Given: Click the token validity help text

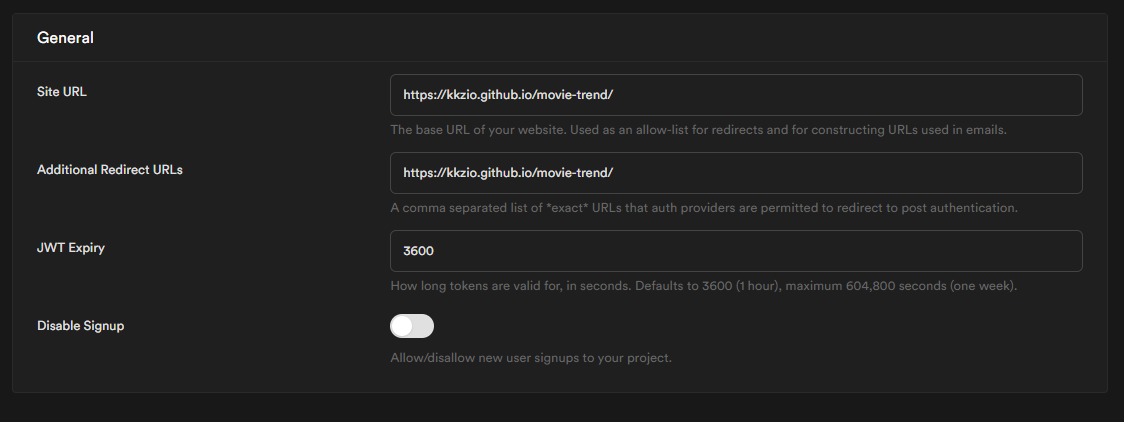Looking at the screenshot, I should click(x=703, y=286).
